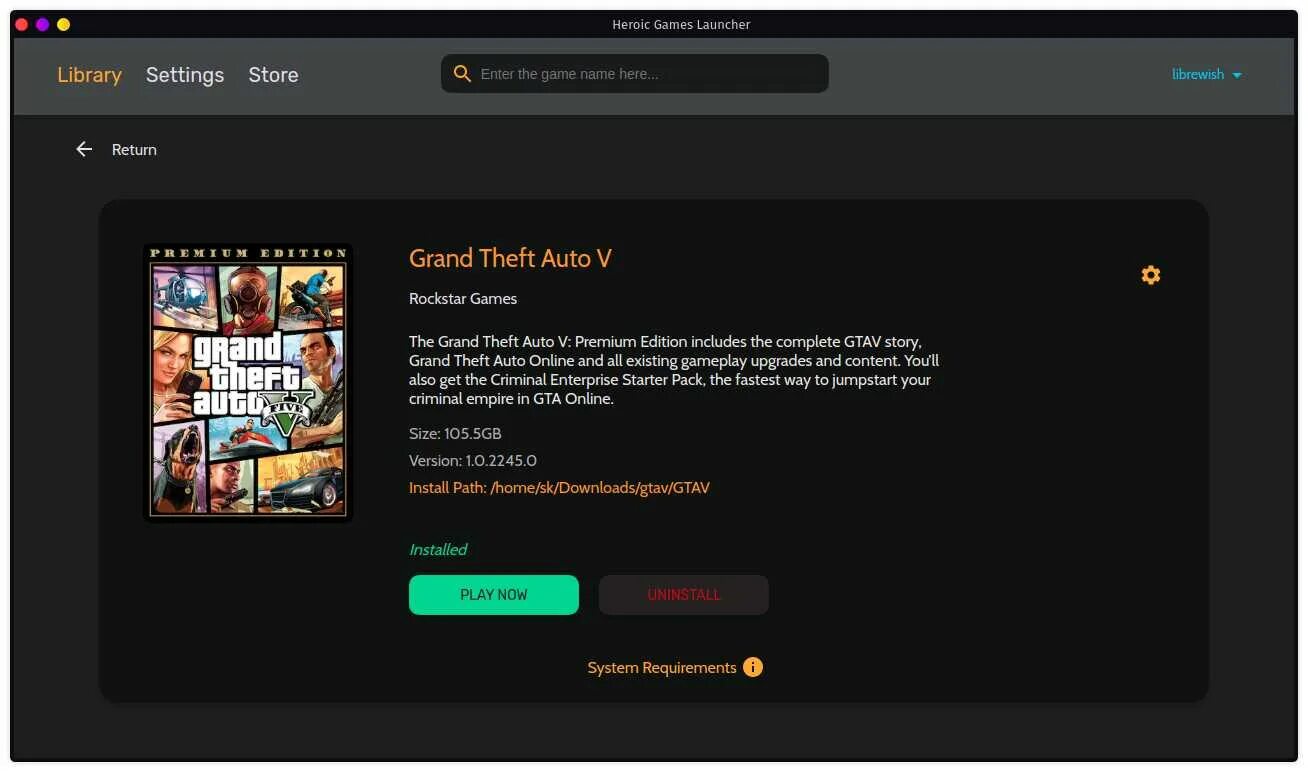
Task: Click the back arrow icon
Action: [x=84, y=149]
